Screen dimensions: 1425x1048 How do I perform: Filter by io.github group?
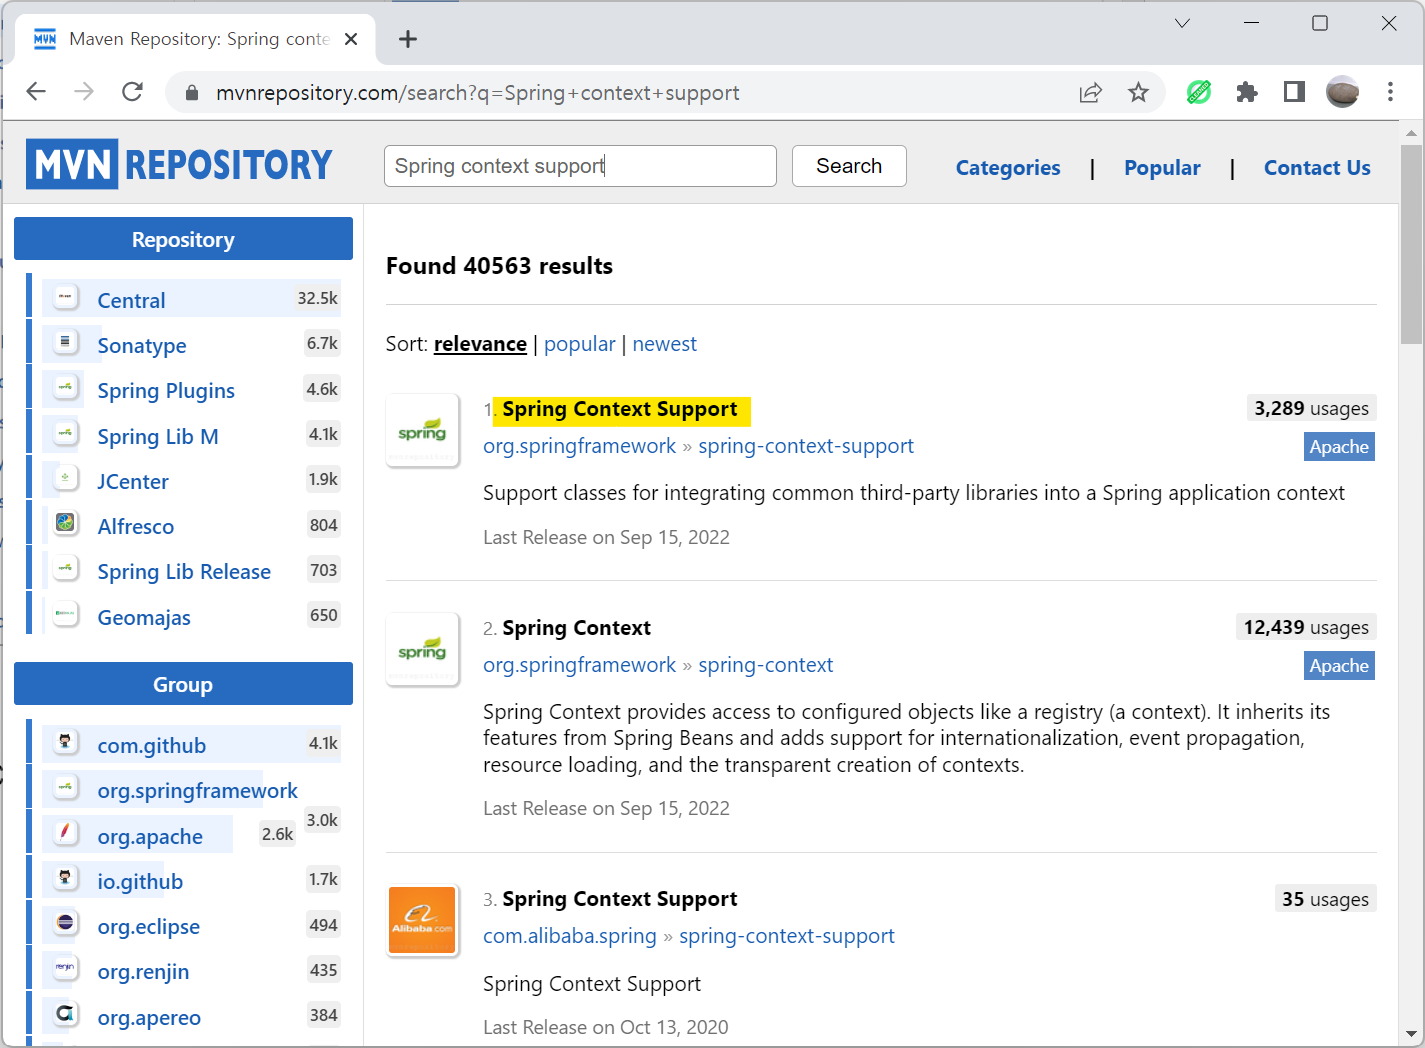[x=140, y=881]
